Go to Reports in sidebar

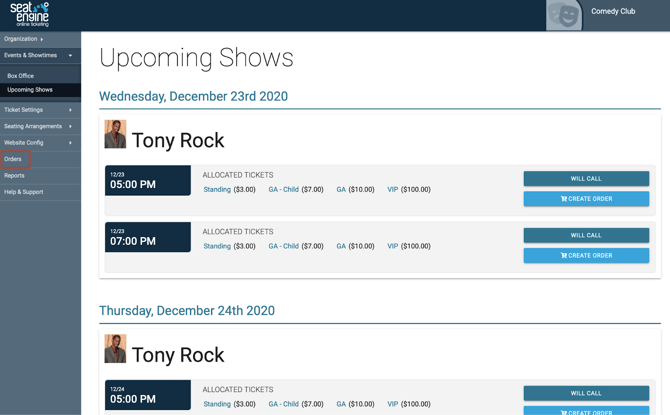click(x=14, y=175)
